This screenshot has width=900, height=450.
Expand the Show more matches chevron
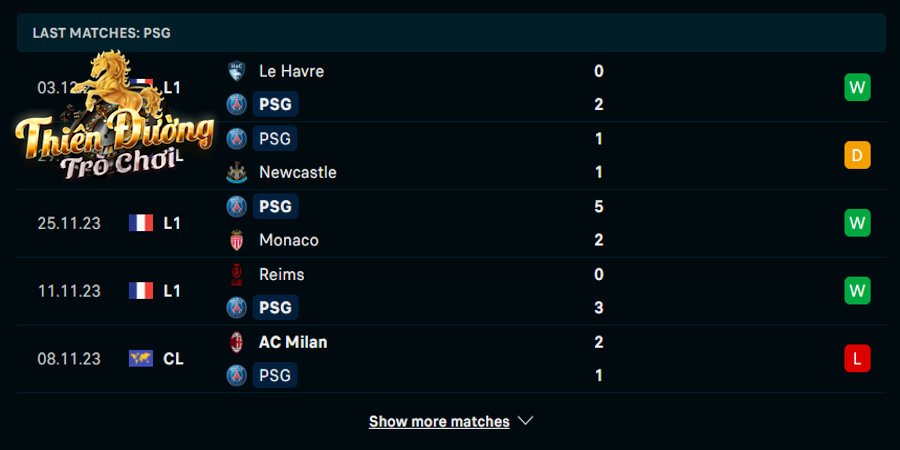525,421
